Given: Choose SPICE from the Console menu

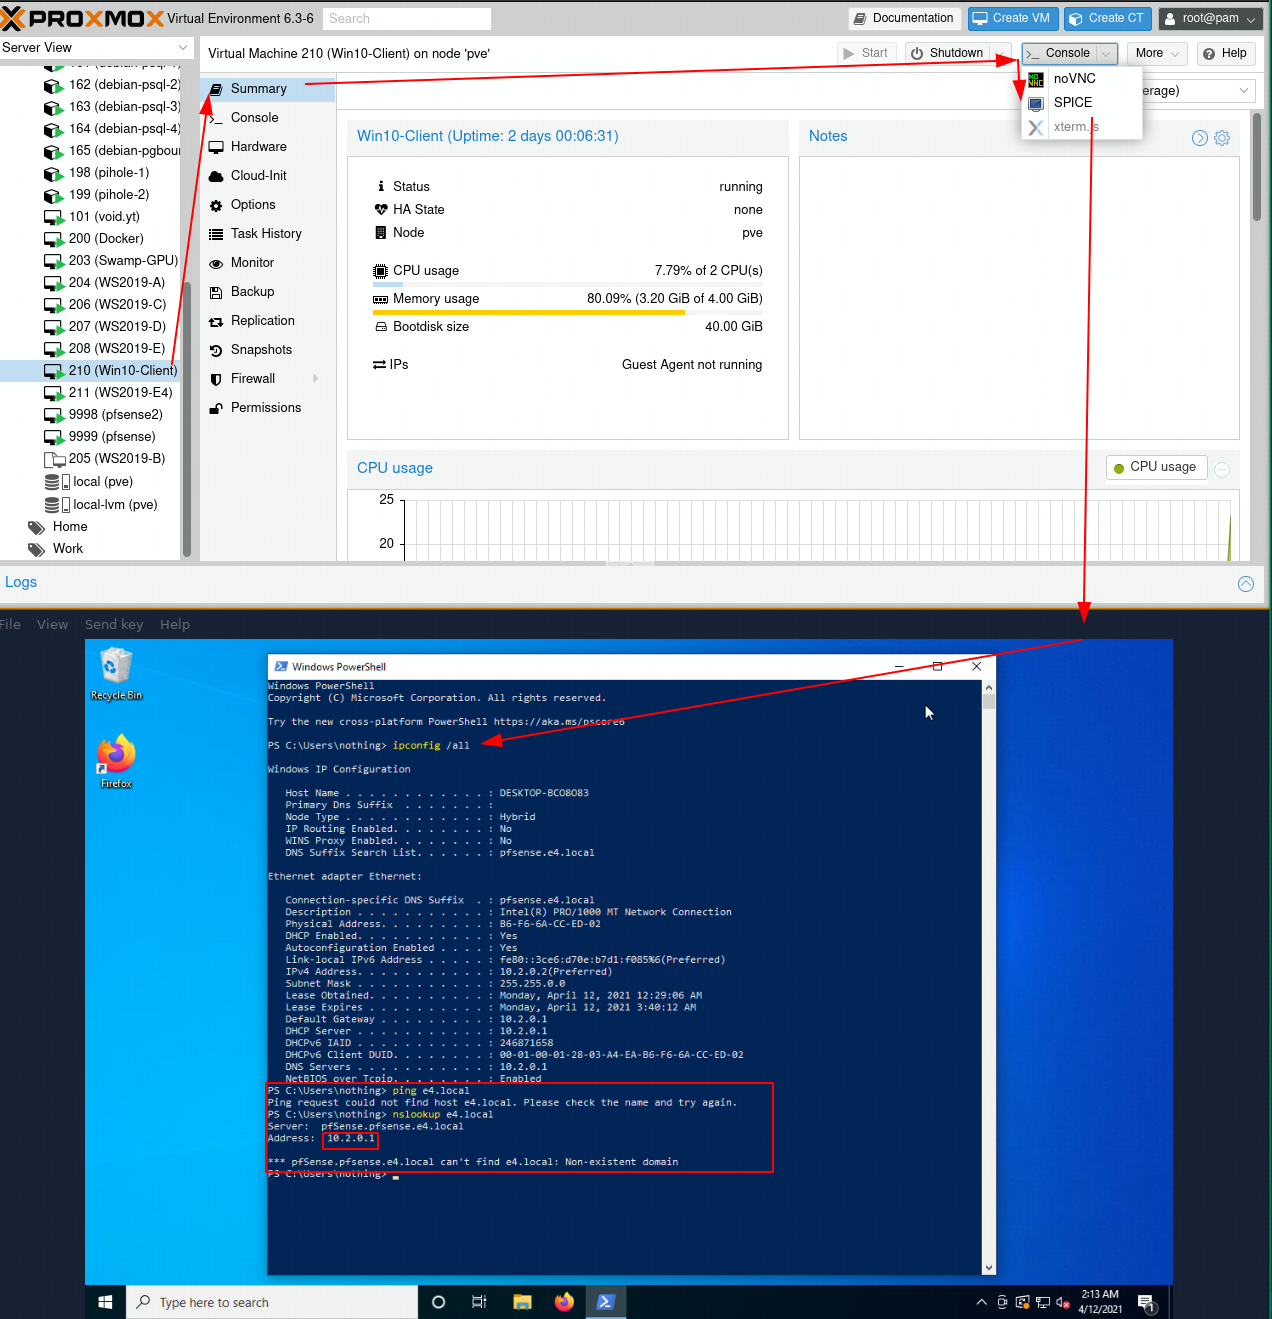Looking at the screenshot, I should tap(1082, 103).
